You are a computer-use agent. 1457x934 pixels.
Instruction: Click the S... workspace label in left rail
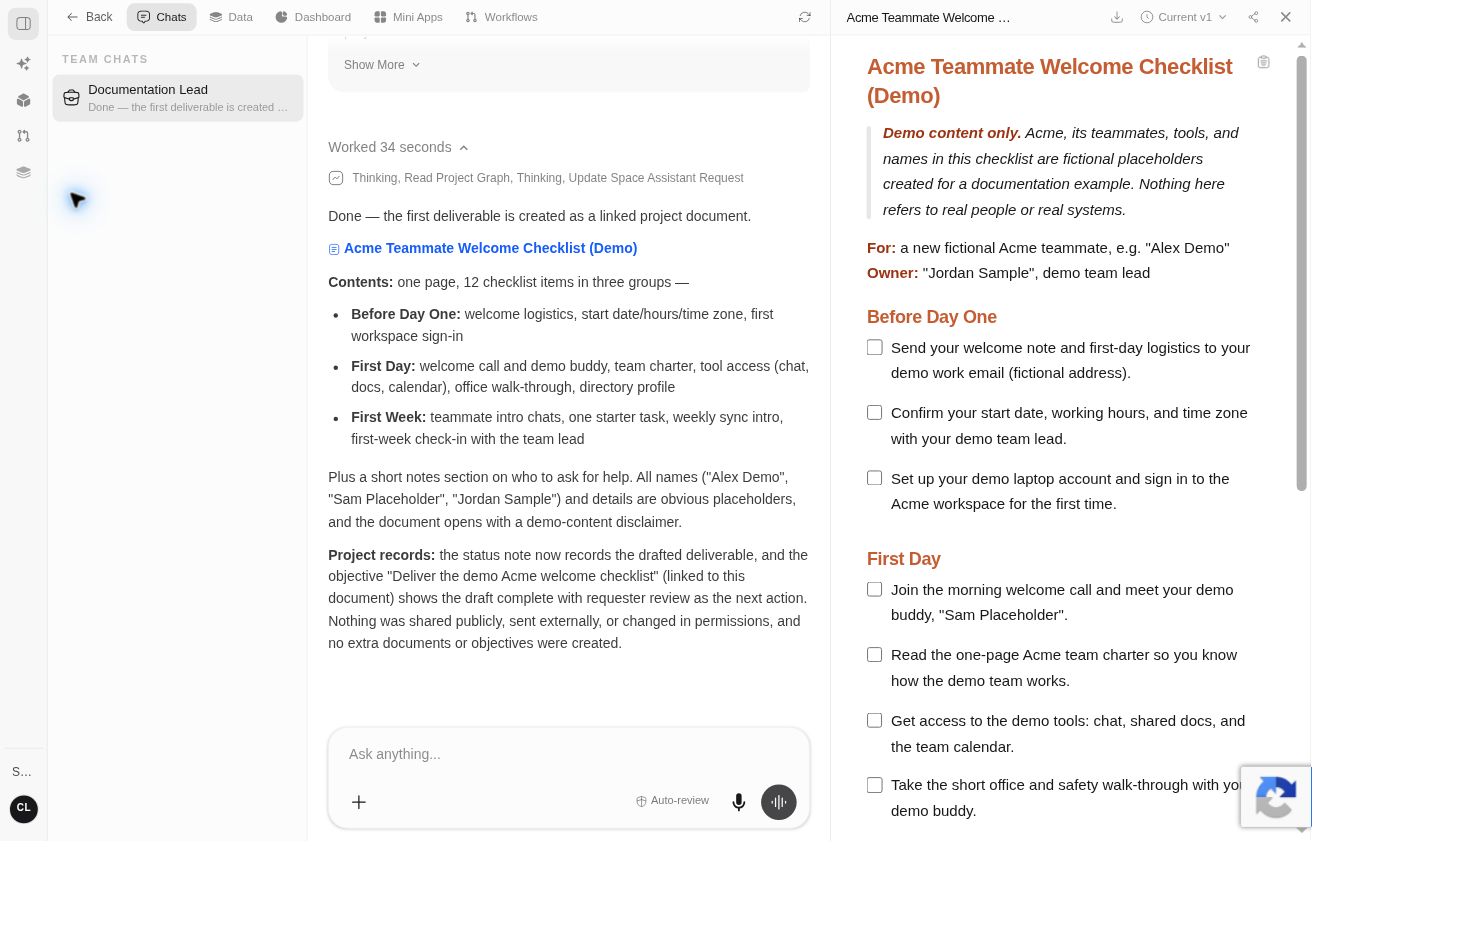click(22, 772)
